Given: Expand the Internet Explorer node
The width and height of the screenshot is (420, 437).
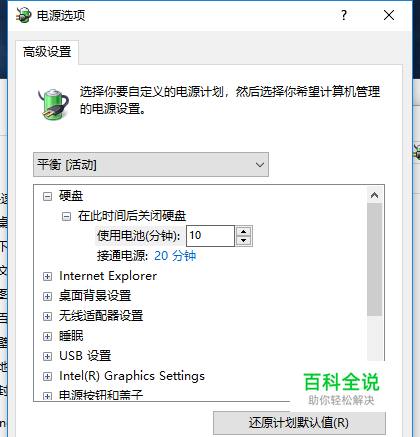Looking at the screenshot, I should click(x=47, y=276).
